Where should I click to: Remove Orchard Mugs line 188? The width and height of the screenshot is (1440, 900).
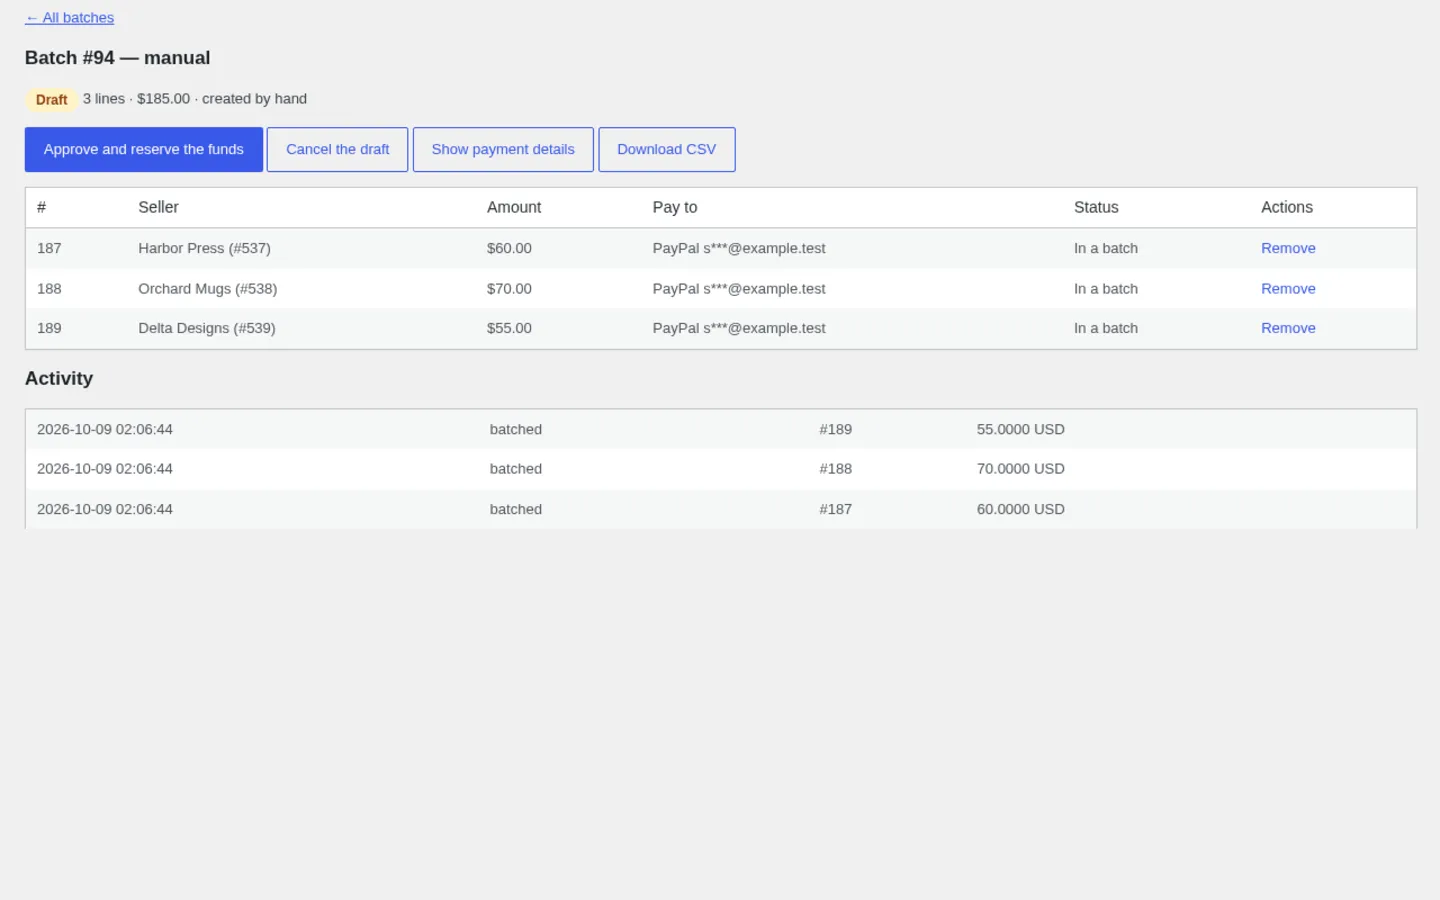pos(1288,288)
